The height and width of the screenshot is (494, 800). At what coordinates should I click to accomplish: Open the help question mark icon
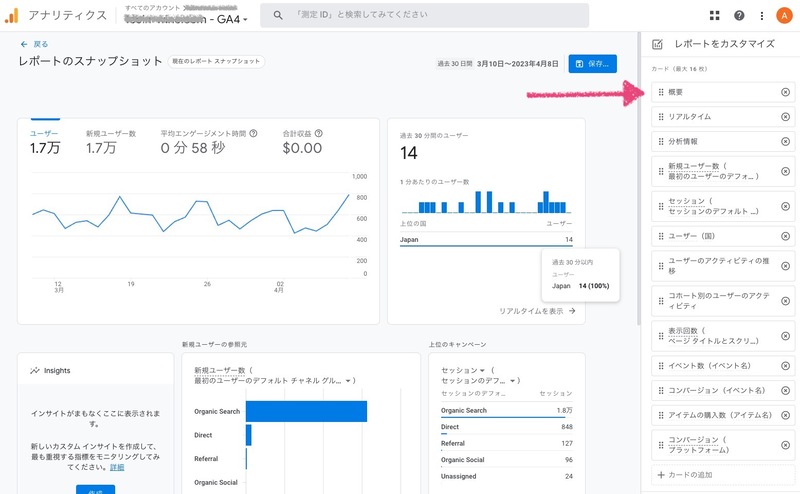pos(739,15)
